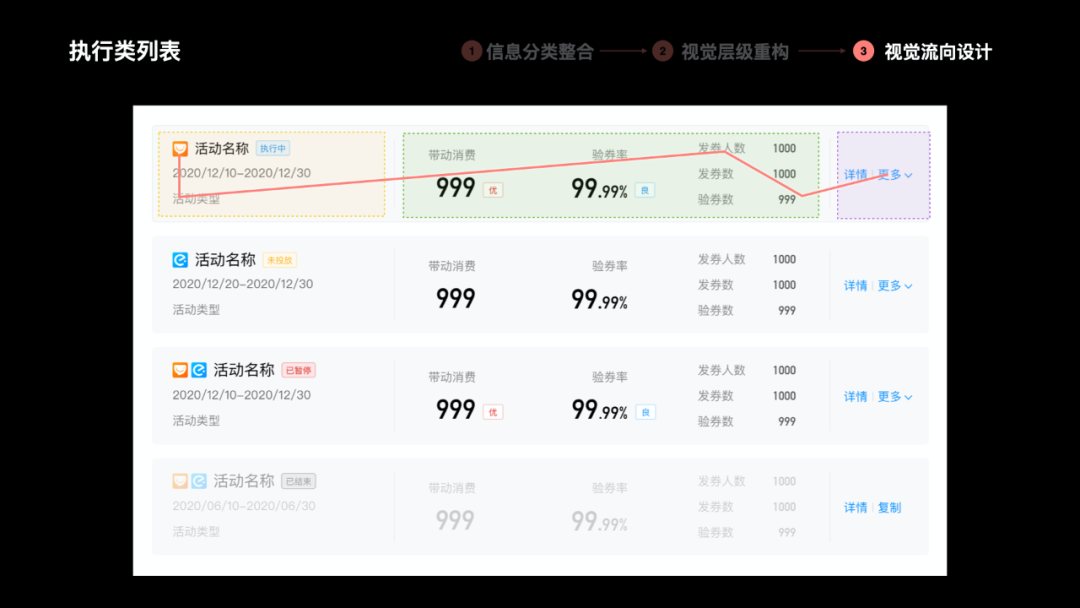1080x608 pixels.
Task: Click the date 2020/12/20-2020/12/30
Action: point(242,284)
